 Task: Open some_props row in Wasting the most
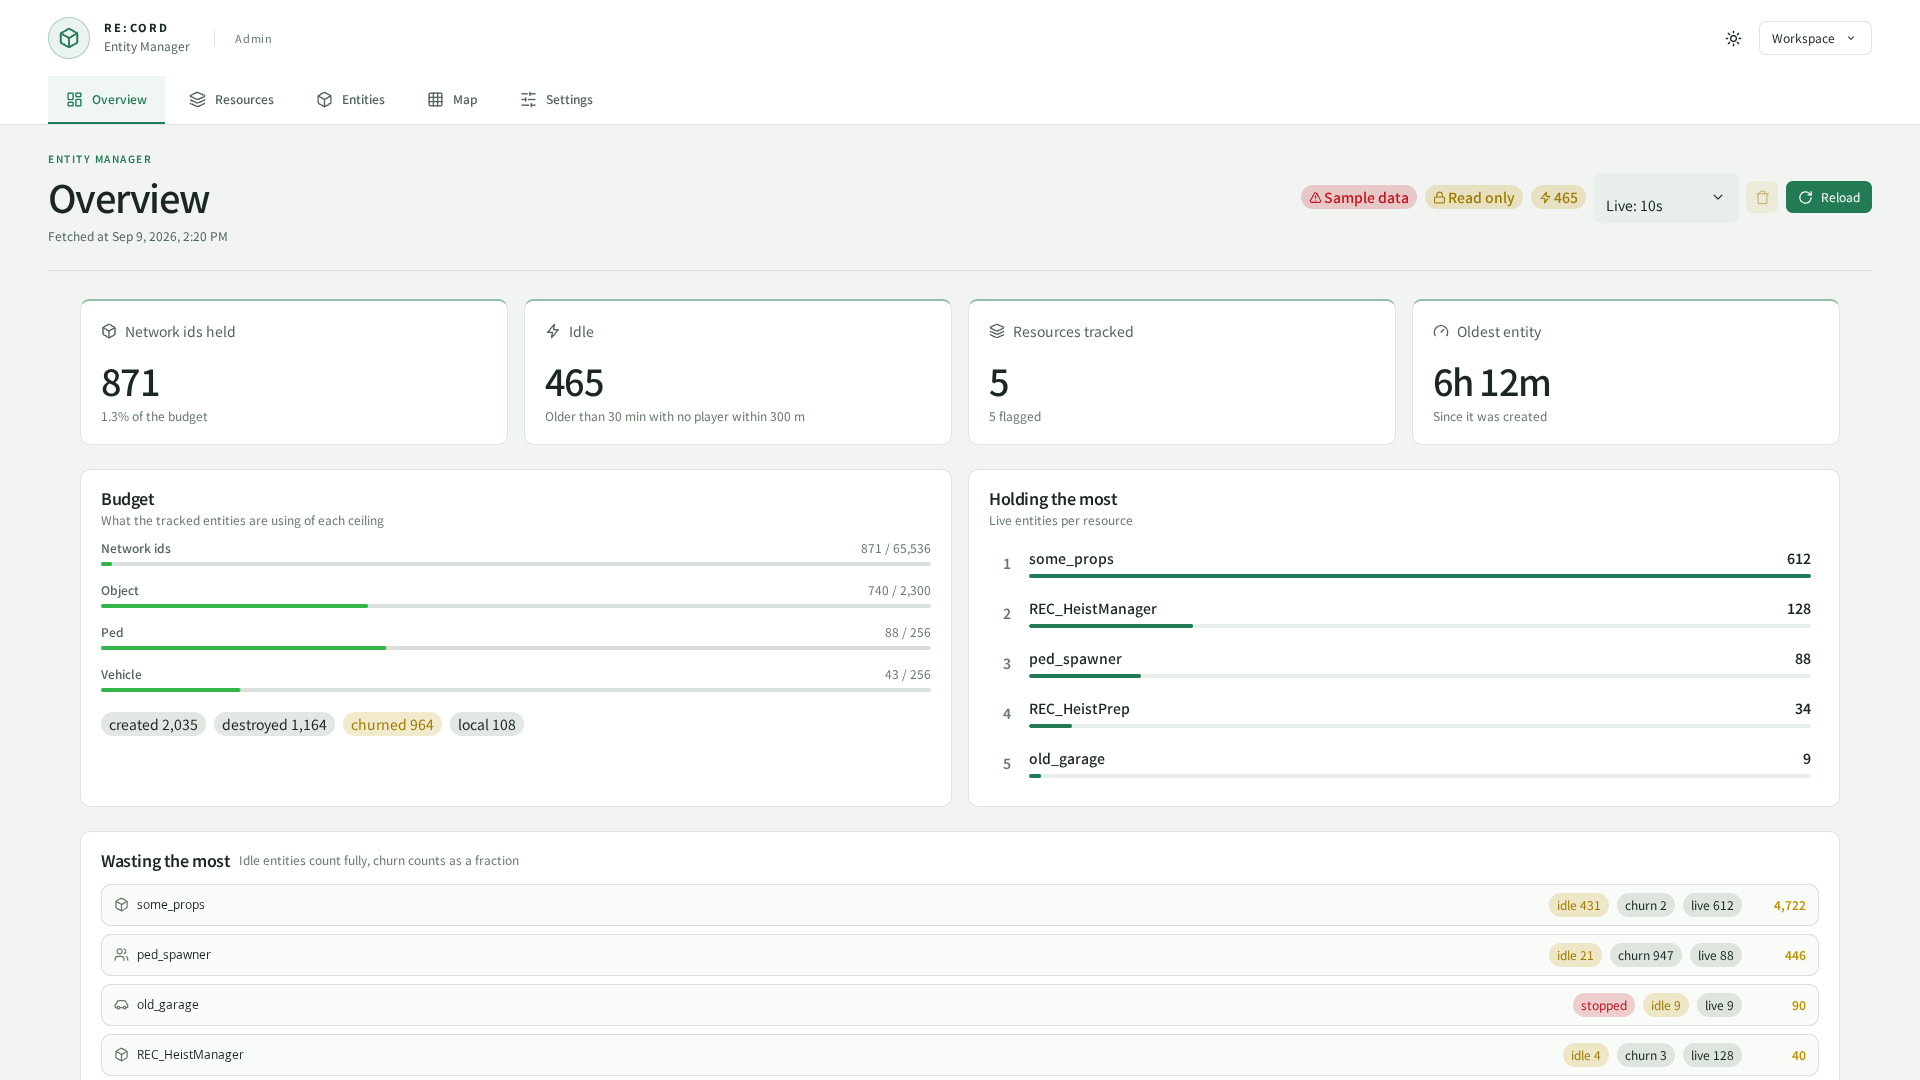coord(959,905)
